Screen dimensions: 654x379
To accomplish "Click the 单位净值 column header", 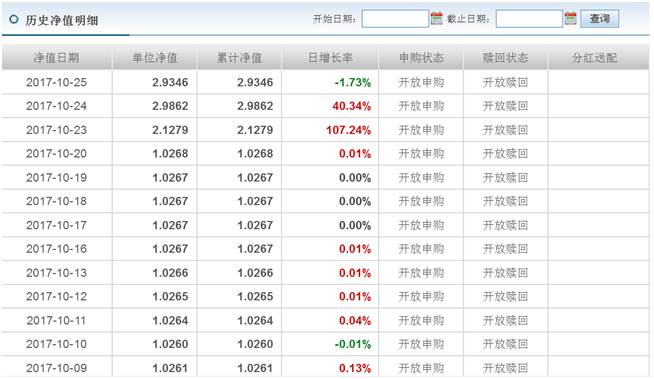I will coord(155,58).
